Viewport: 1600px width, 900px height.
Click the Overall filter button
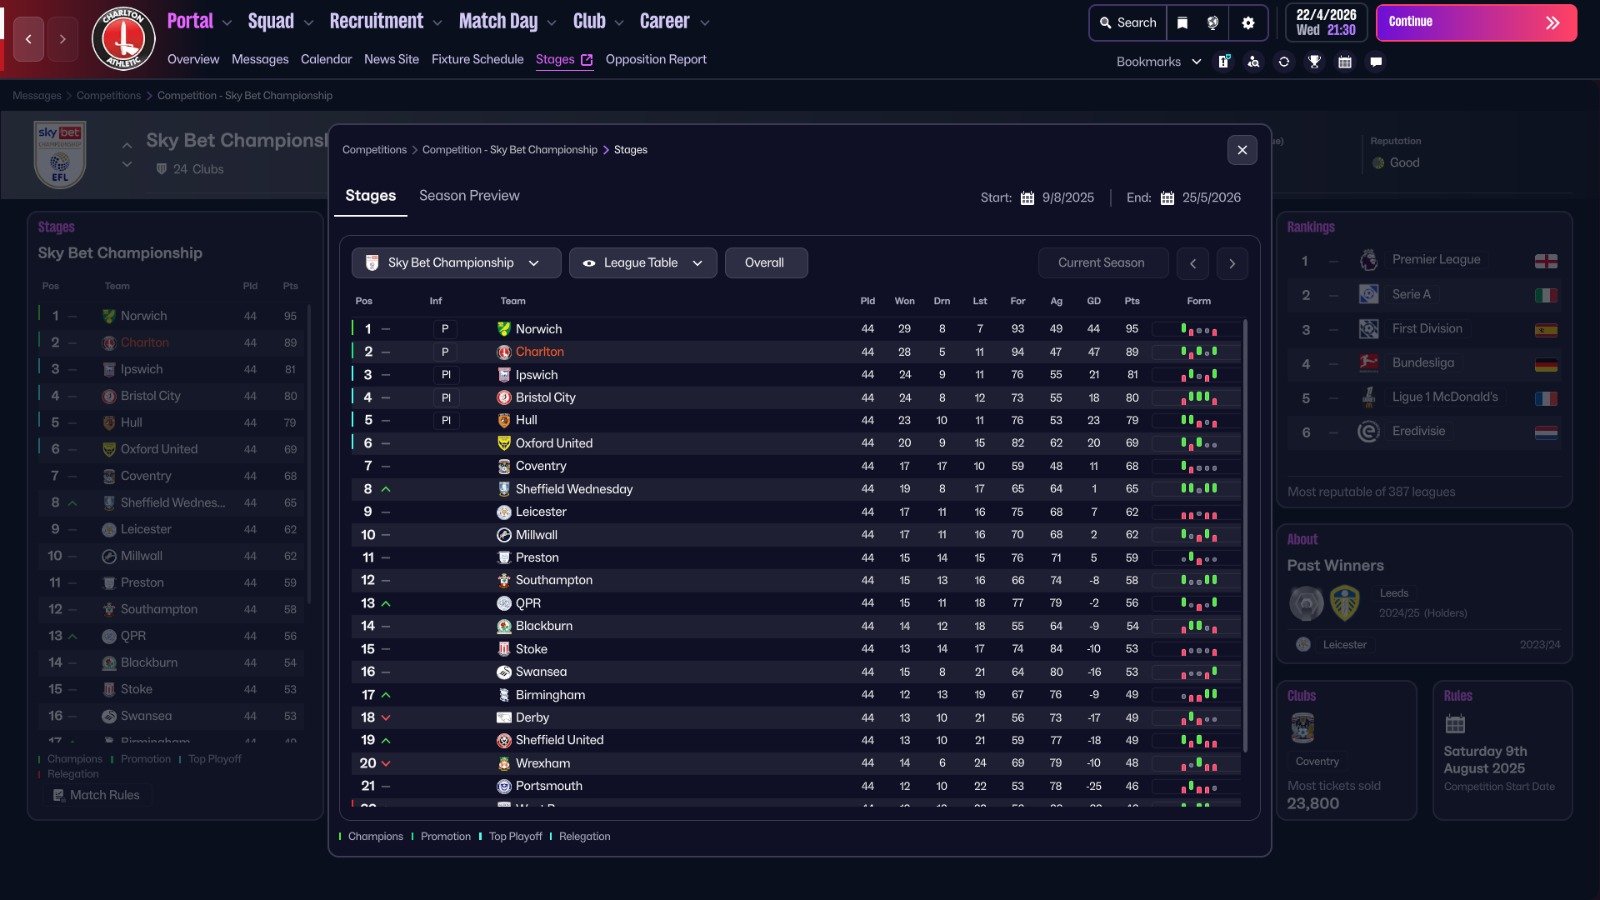coord(765,263)
